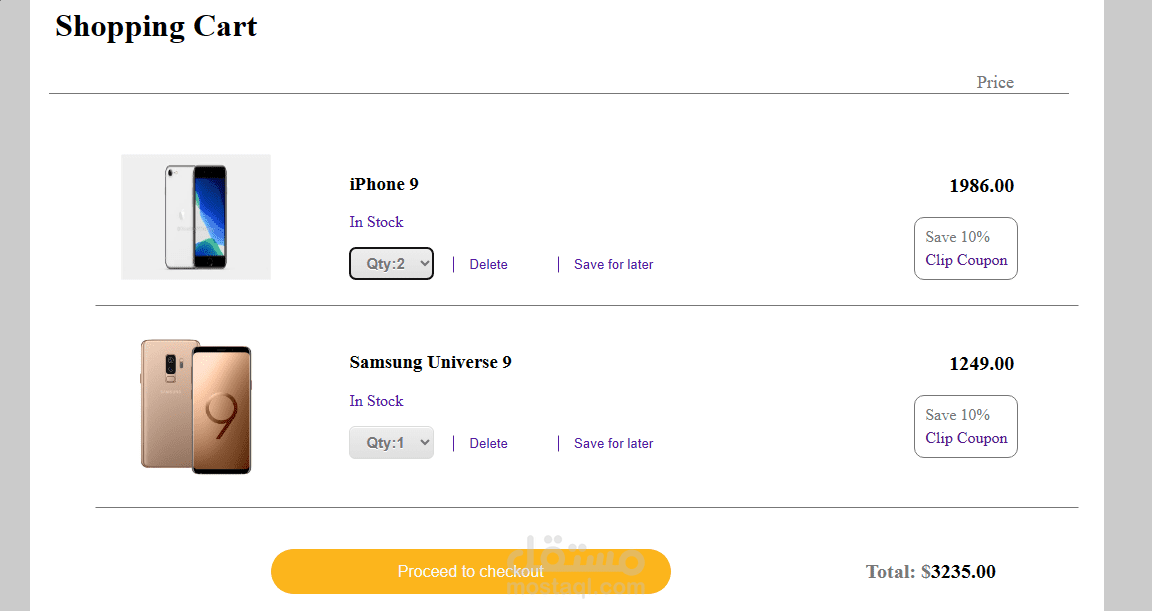Delete the Samsung Universe 9 from cart
The width and height of the screenshot is (1152, 611).
488,444
